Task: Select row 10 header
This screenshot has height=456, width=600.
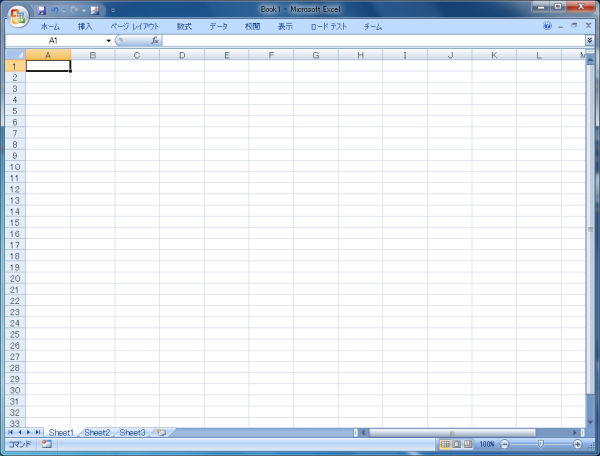Action: (x=15, y=167)
